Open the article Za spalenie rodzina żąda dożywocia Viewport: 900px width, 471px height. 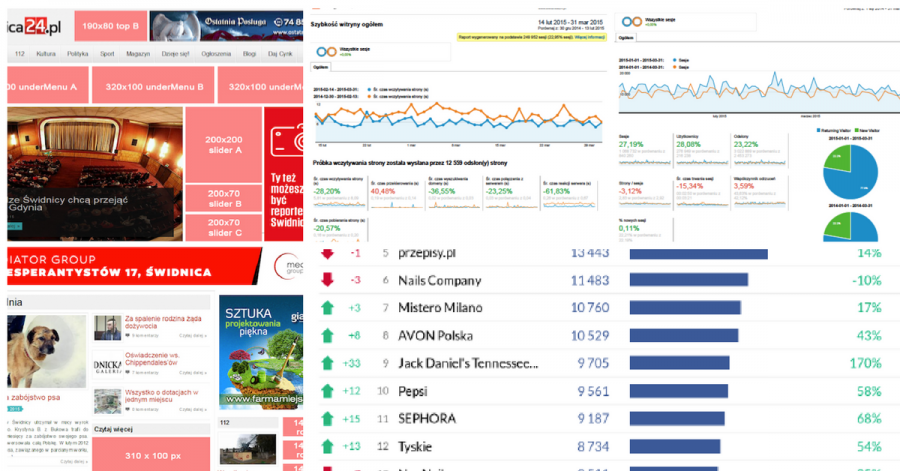click(x=163, y=322)
